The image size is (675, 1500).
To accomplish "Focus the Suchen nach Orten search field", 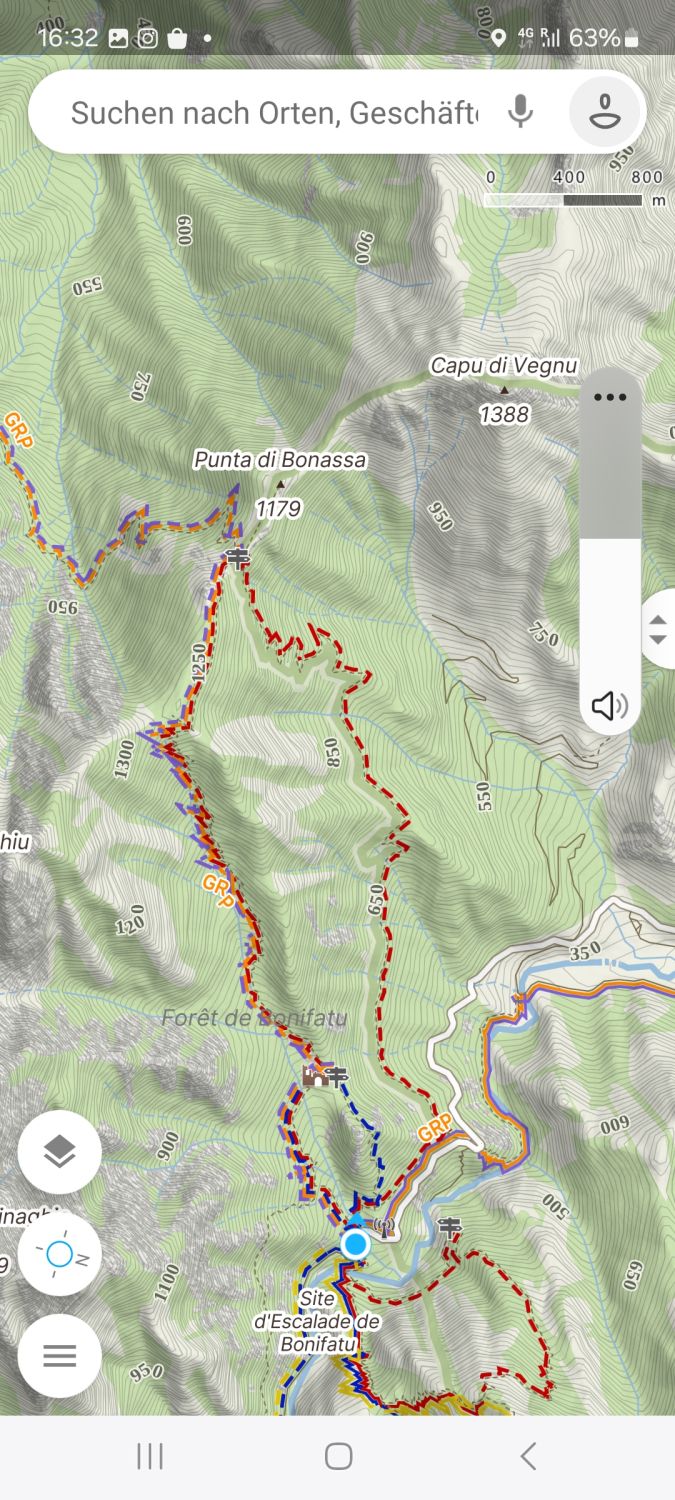I will pos(274,112).
